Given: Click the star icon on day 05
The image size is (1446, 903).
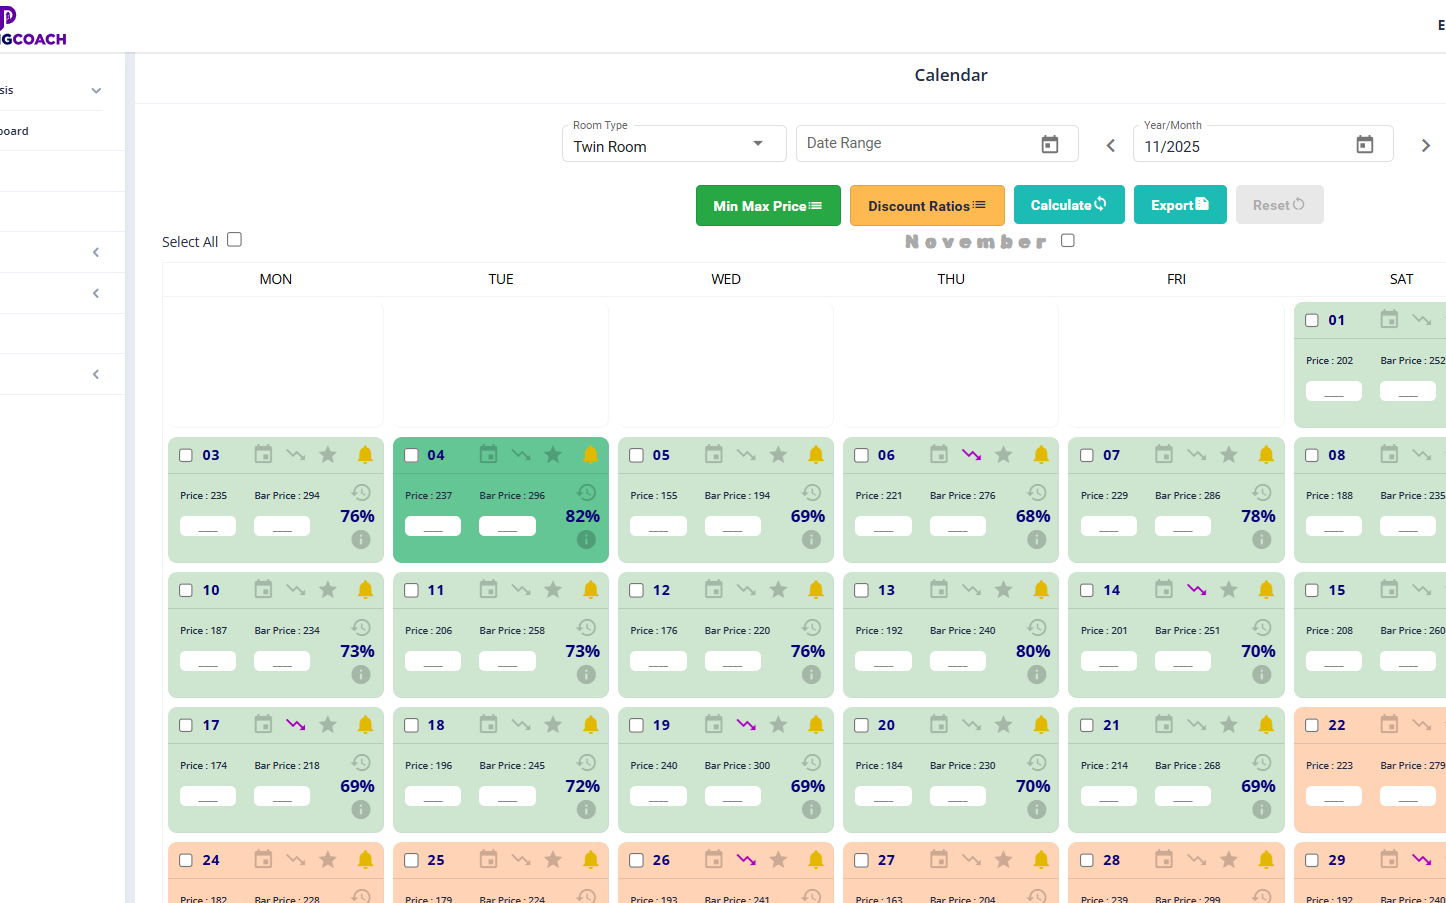Looking at the screenshot, I should tap(778, 455).
